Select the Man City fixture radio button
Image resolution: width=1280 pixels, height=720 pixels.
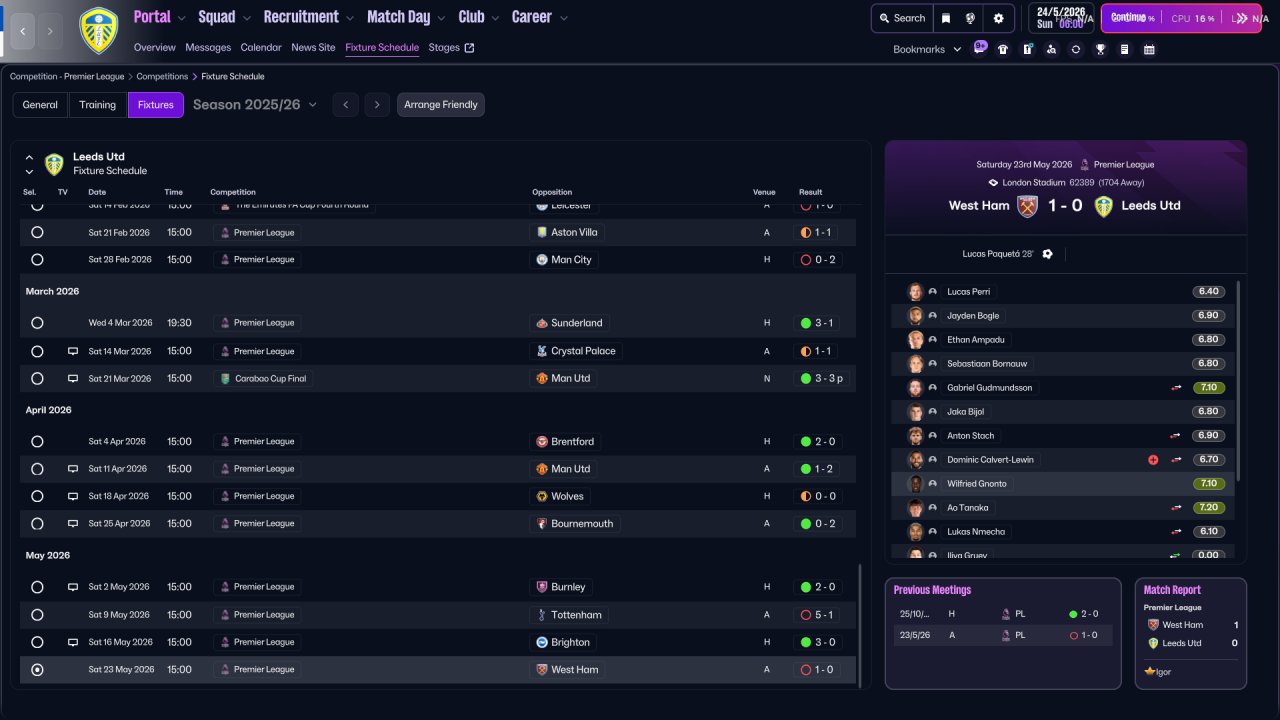[x=37, y=259]
